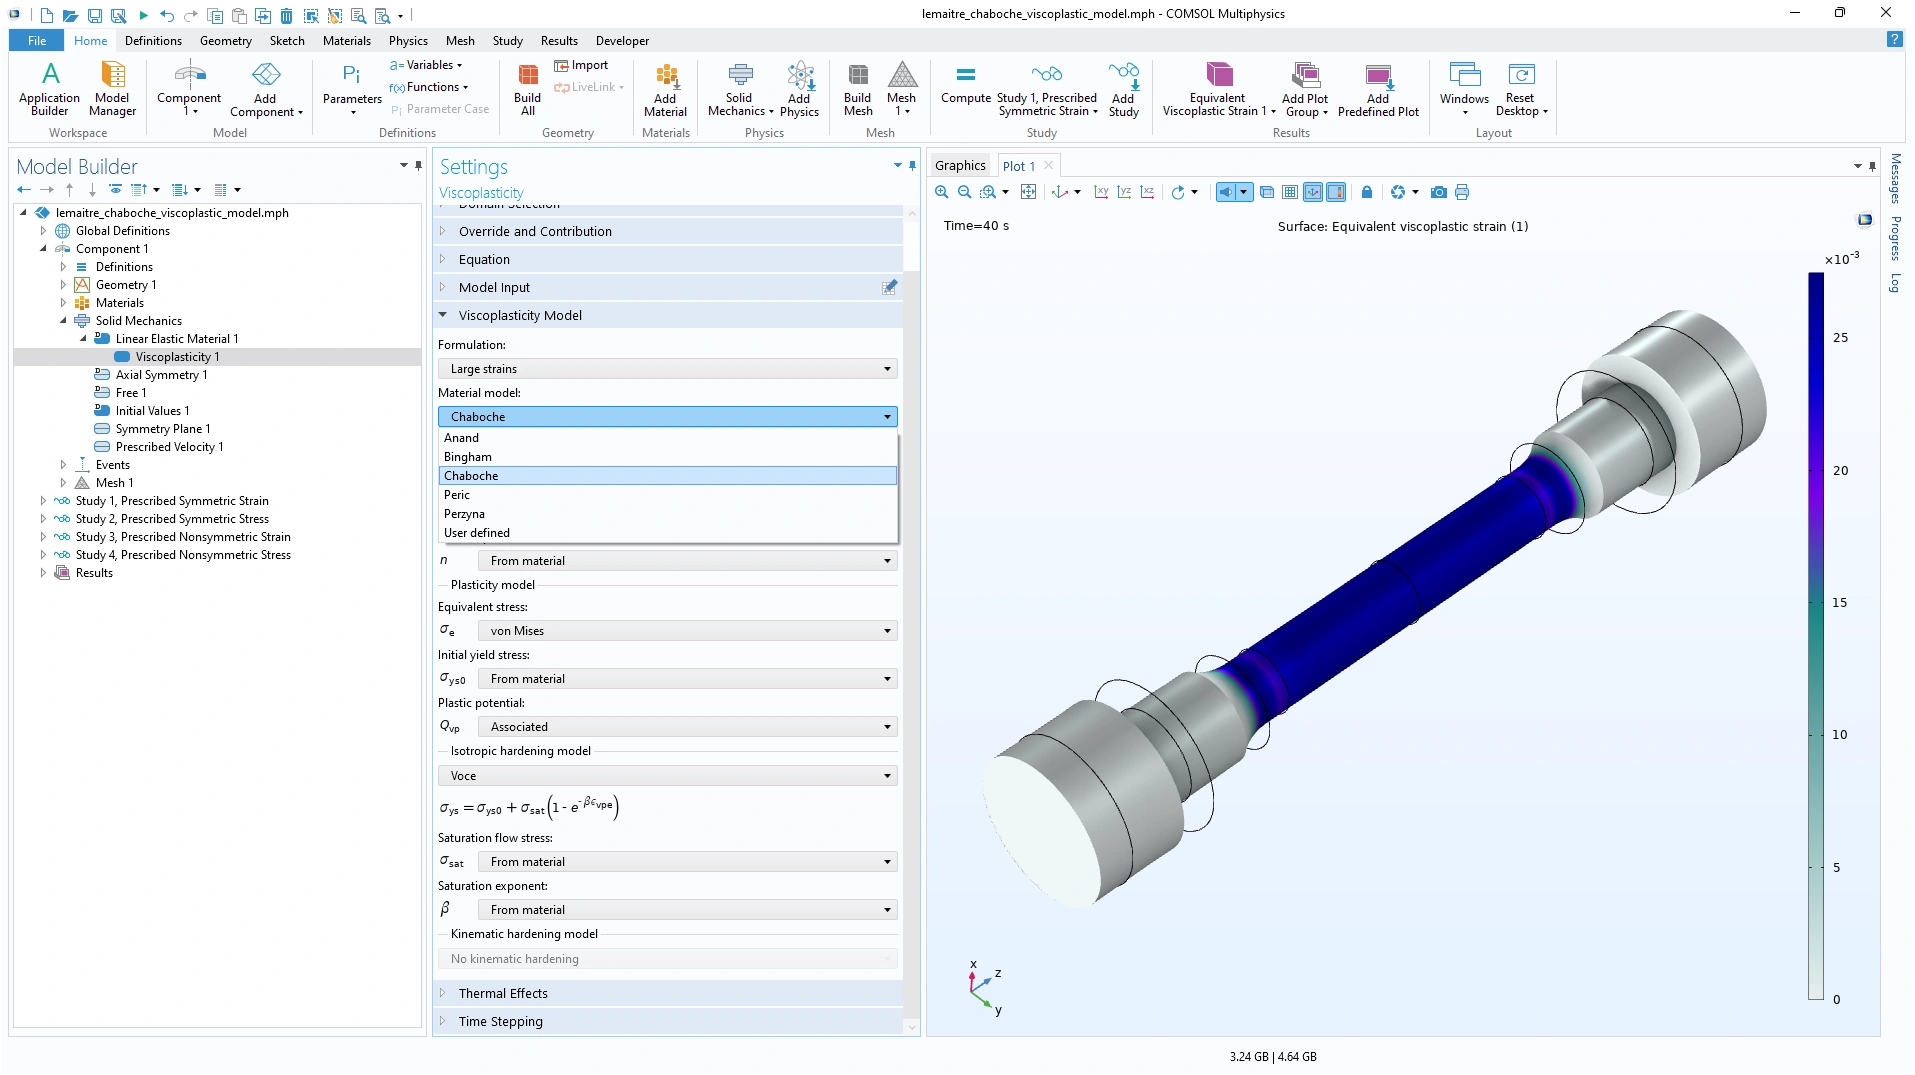Image resolution: width=1915 pixels, height=1075 pixels.
Task: Click the camera image snapshot icon
Action: point(1438,193)
